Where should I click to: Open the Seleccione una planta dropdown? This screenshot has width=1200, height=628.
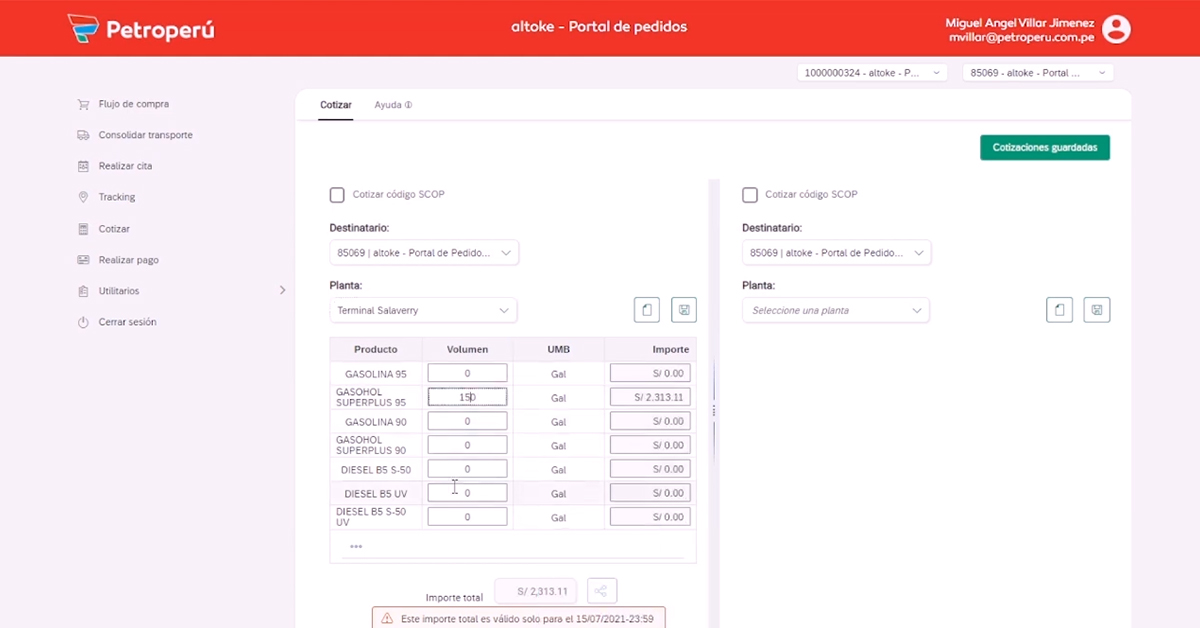(x=836, y=311)
